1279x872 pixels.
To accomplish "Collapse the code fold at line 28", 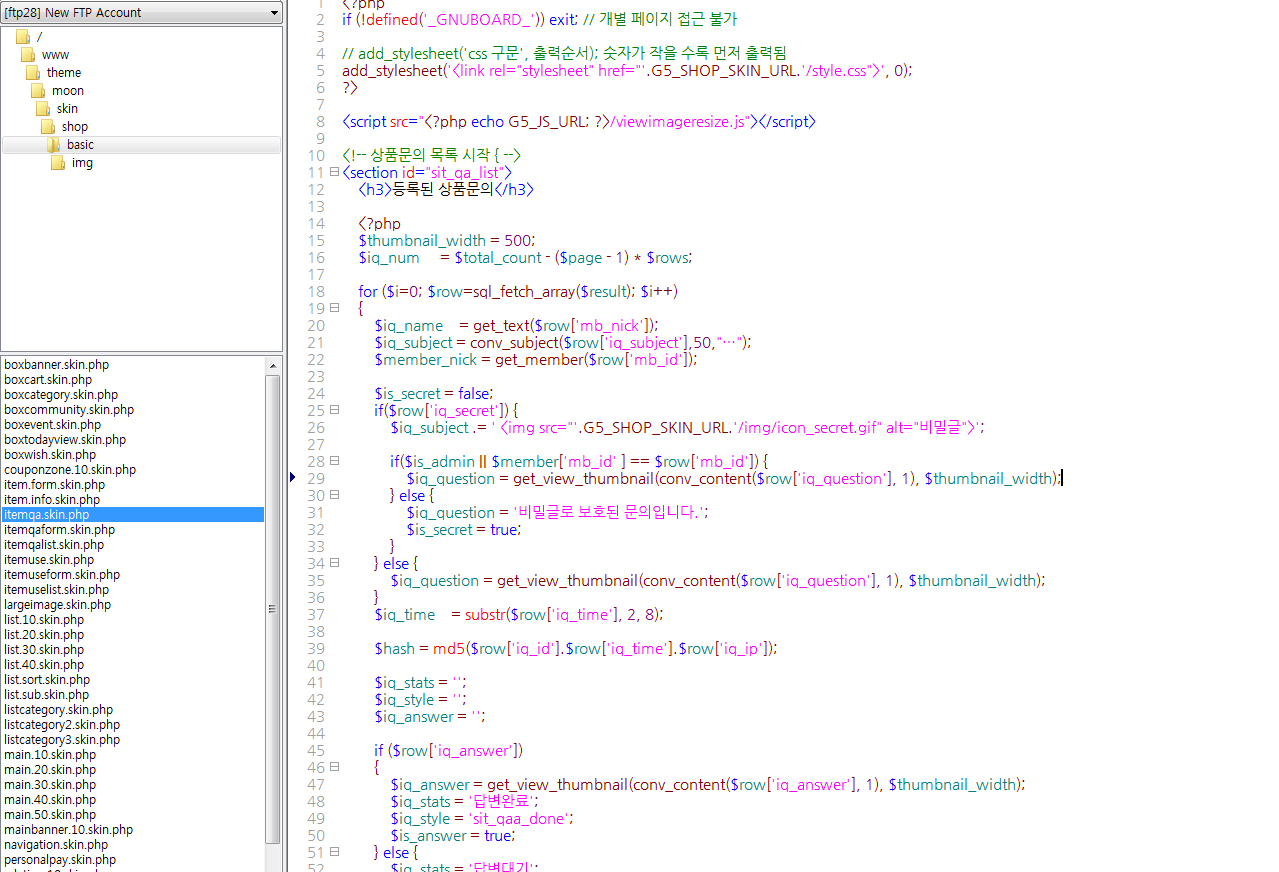I will pyautogui.click(x=334, y=461).
